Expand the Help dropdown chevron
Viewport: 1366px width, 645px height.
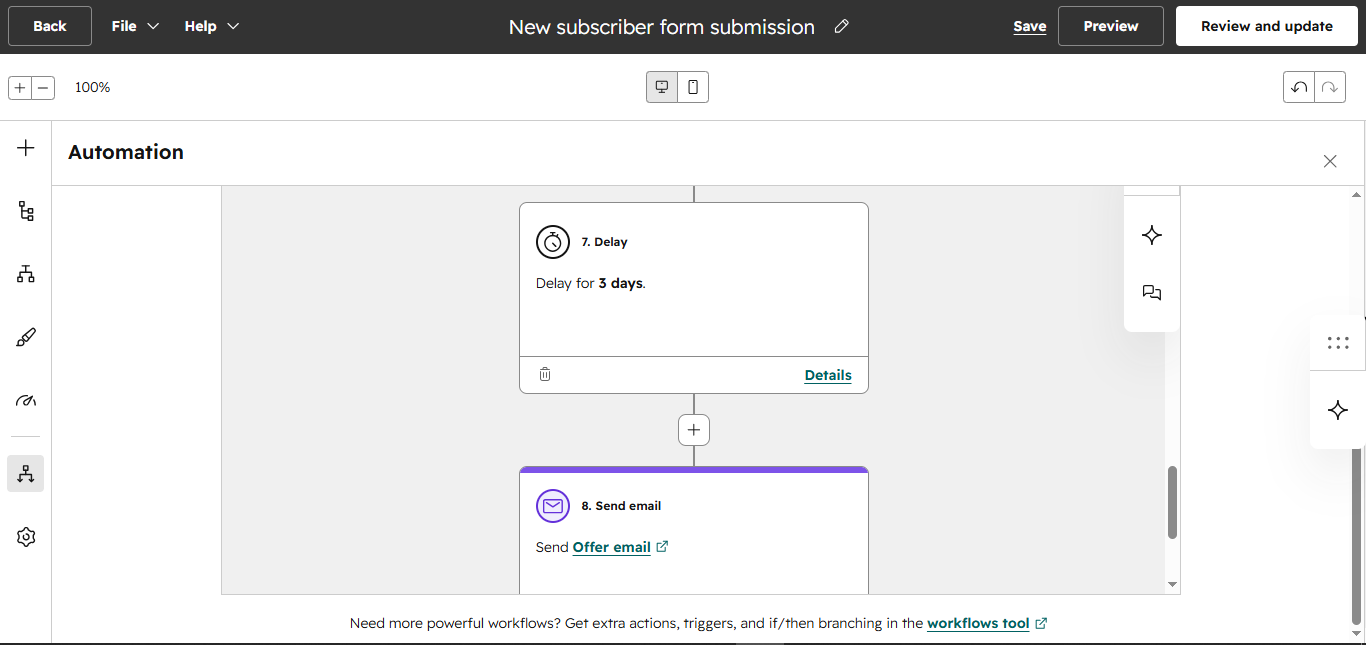(233, 26)
